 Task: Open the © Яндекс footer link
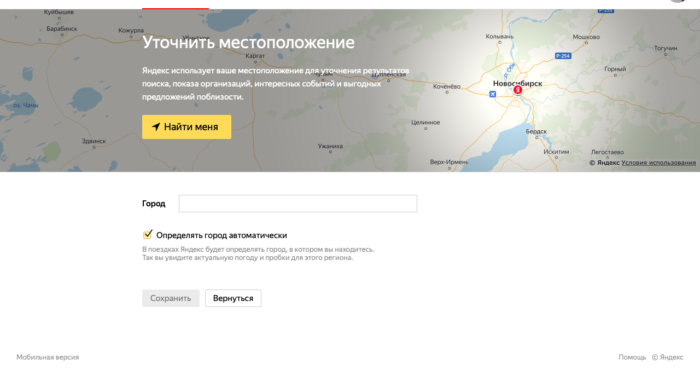(667, 357)
